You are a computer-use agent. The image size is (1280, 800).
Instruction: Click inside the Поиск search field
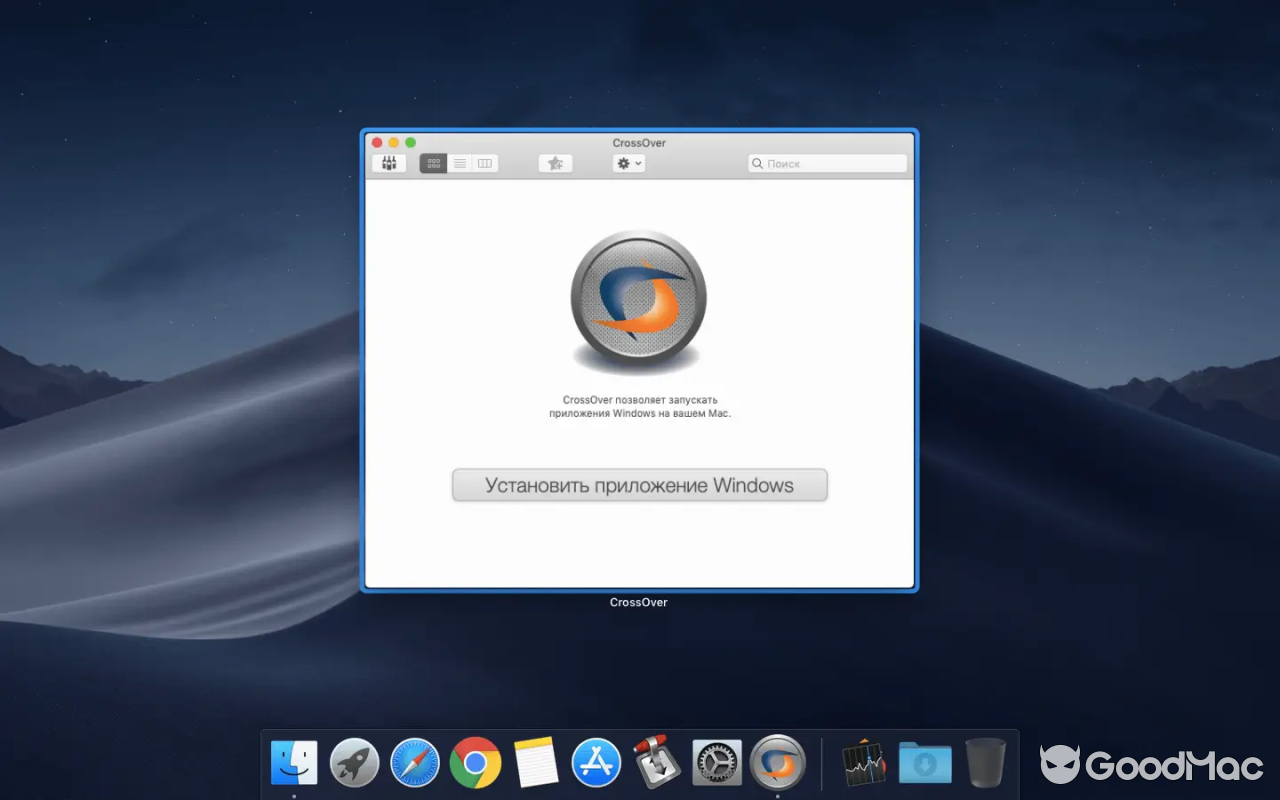[x=827, y=163]
